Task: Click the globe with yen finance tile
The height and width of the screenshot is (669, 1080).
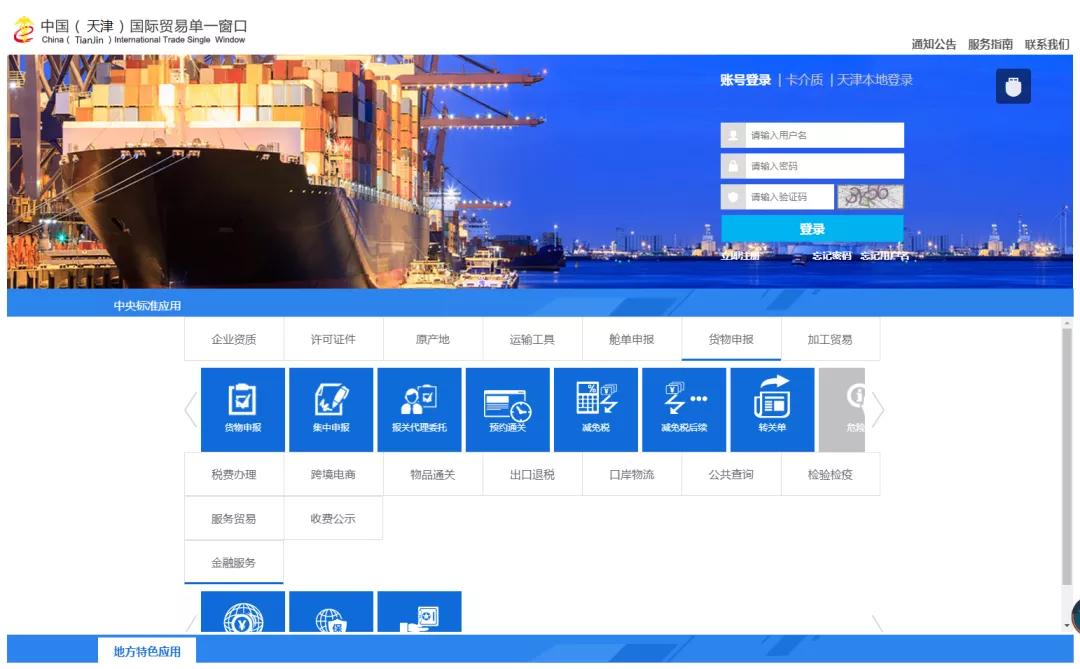Action: [x=242, y=611]
